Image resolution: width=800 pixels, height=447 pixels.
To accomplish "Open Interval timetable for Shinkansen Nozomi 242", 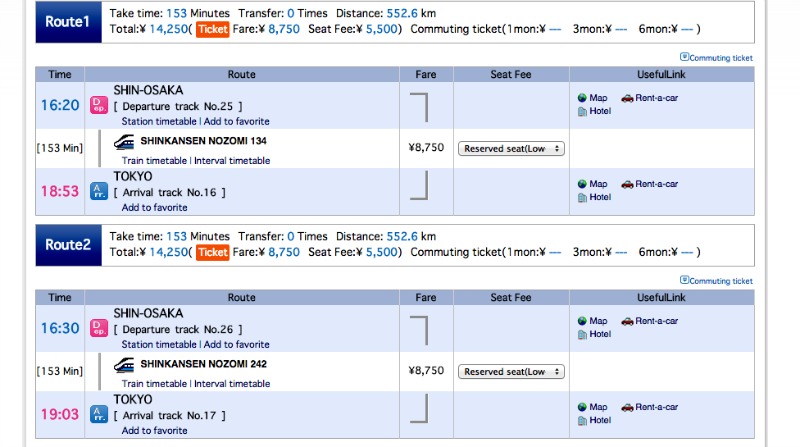I will [232, 383].
